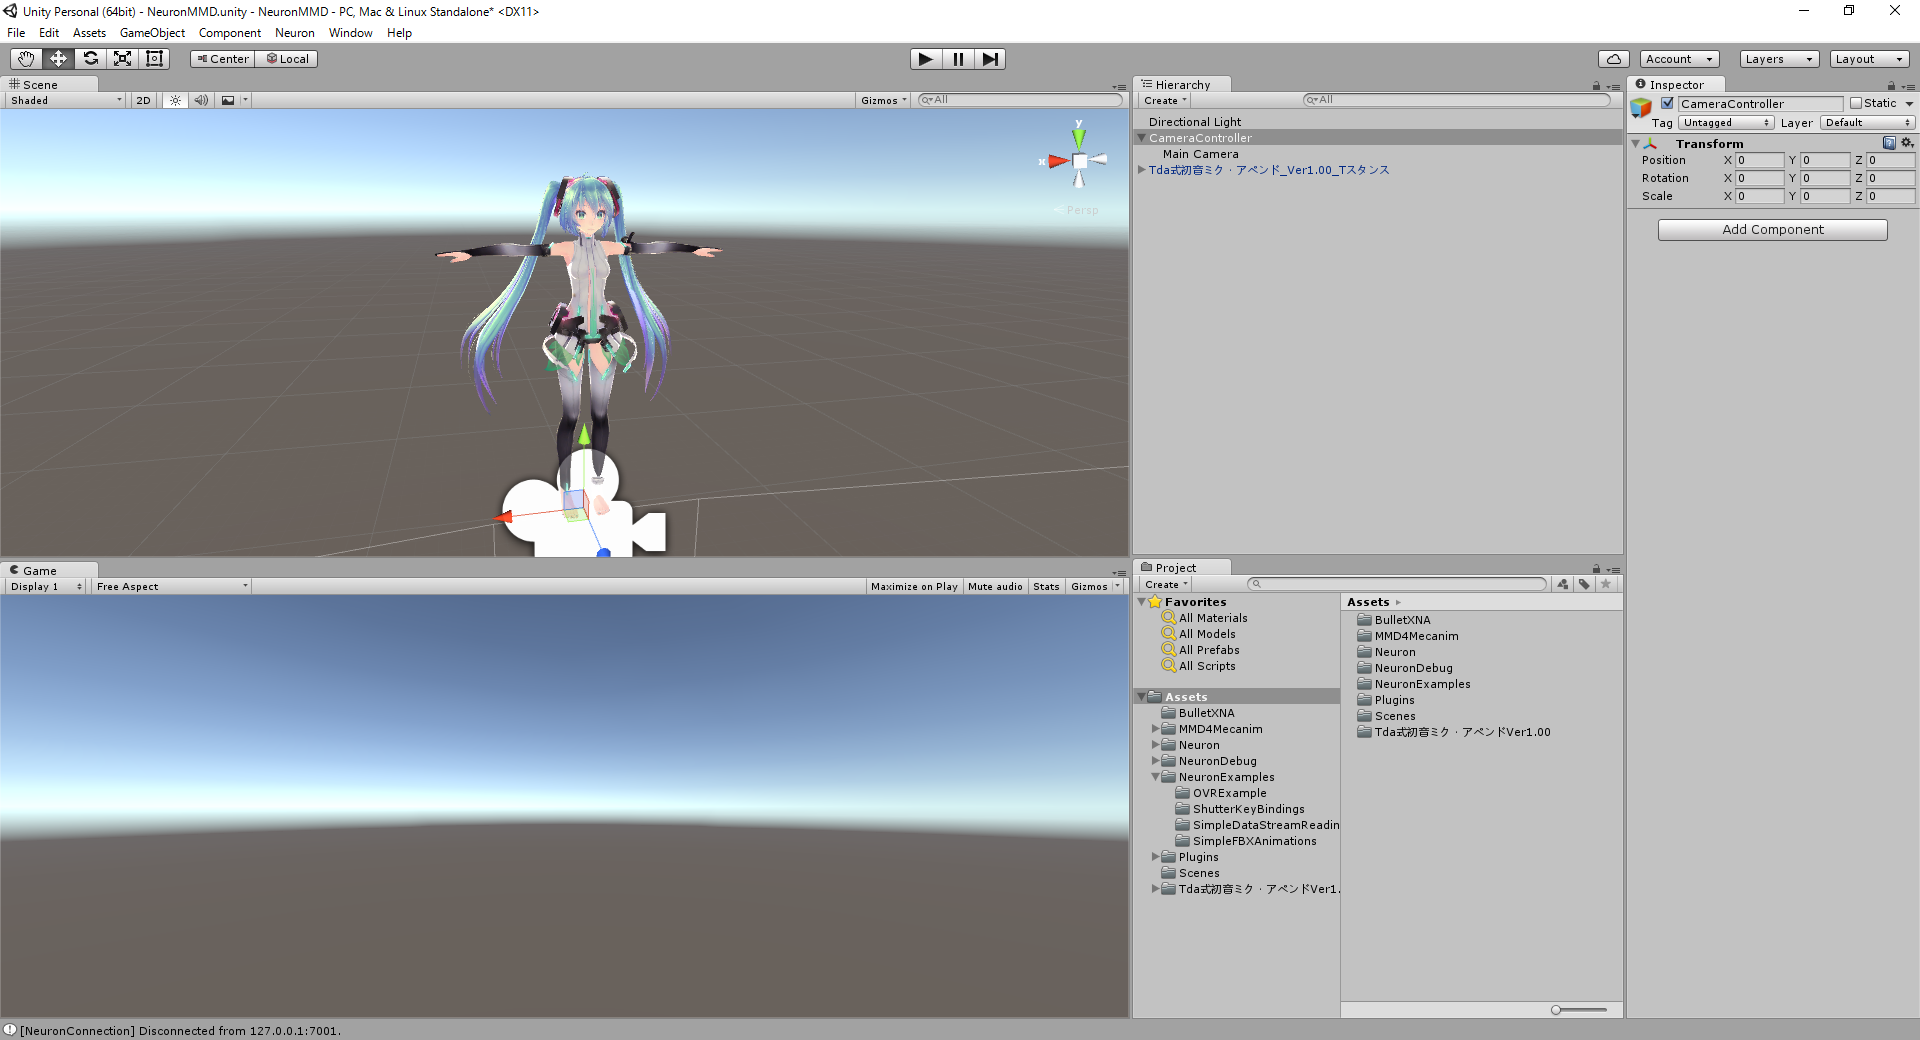Open Unity Cloud Services panel icon
Image resolution: width=1920 pixels, height=1040 pixels.
1613,58
